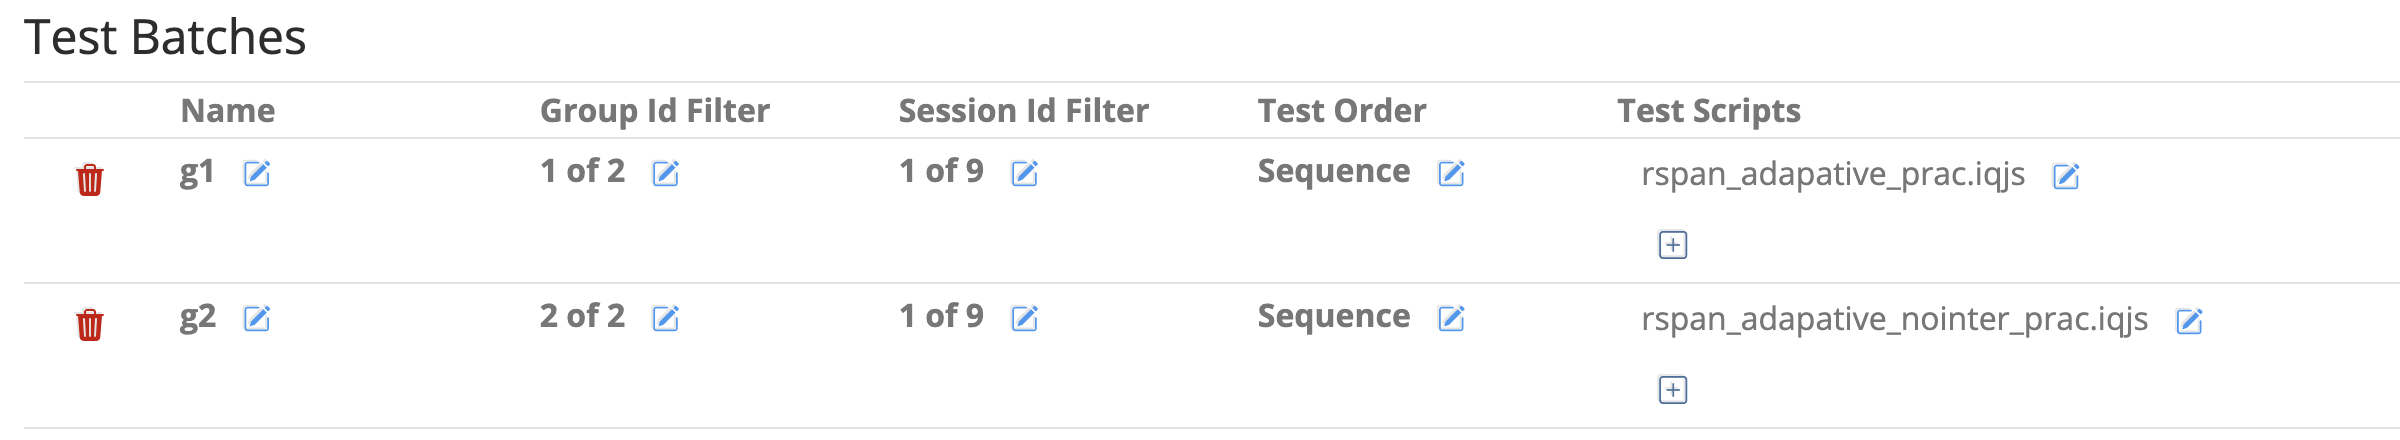Edit g1 Sequence test order
The image size is (2400, 440).
click(x=1452, y=174)
